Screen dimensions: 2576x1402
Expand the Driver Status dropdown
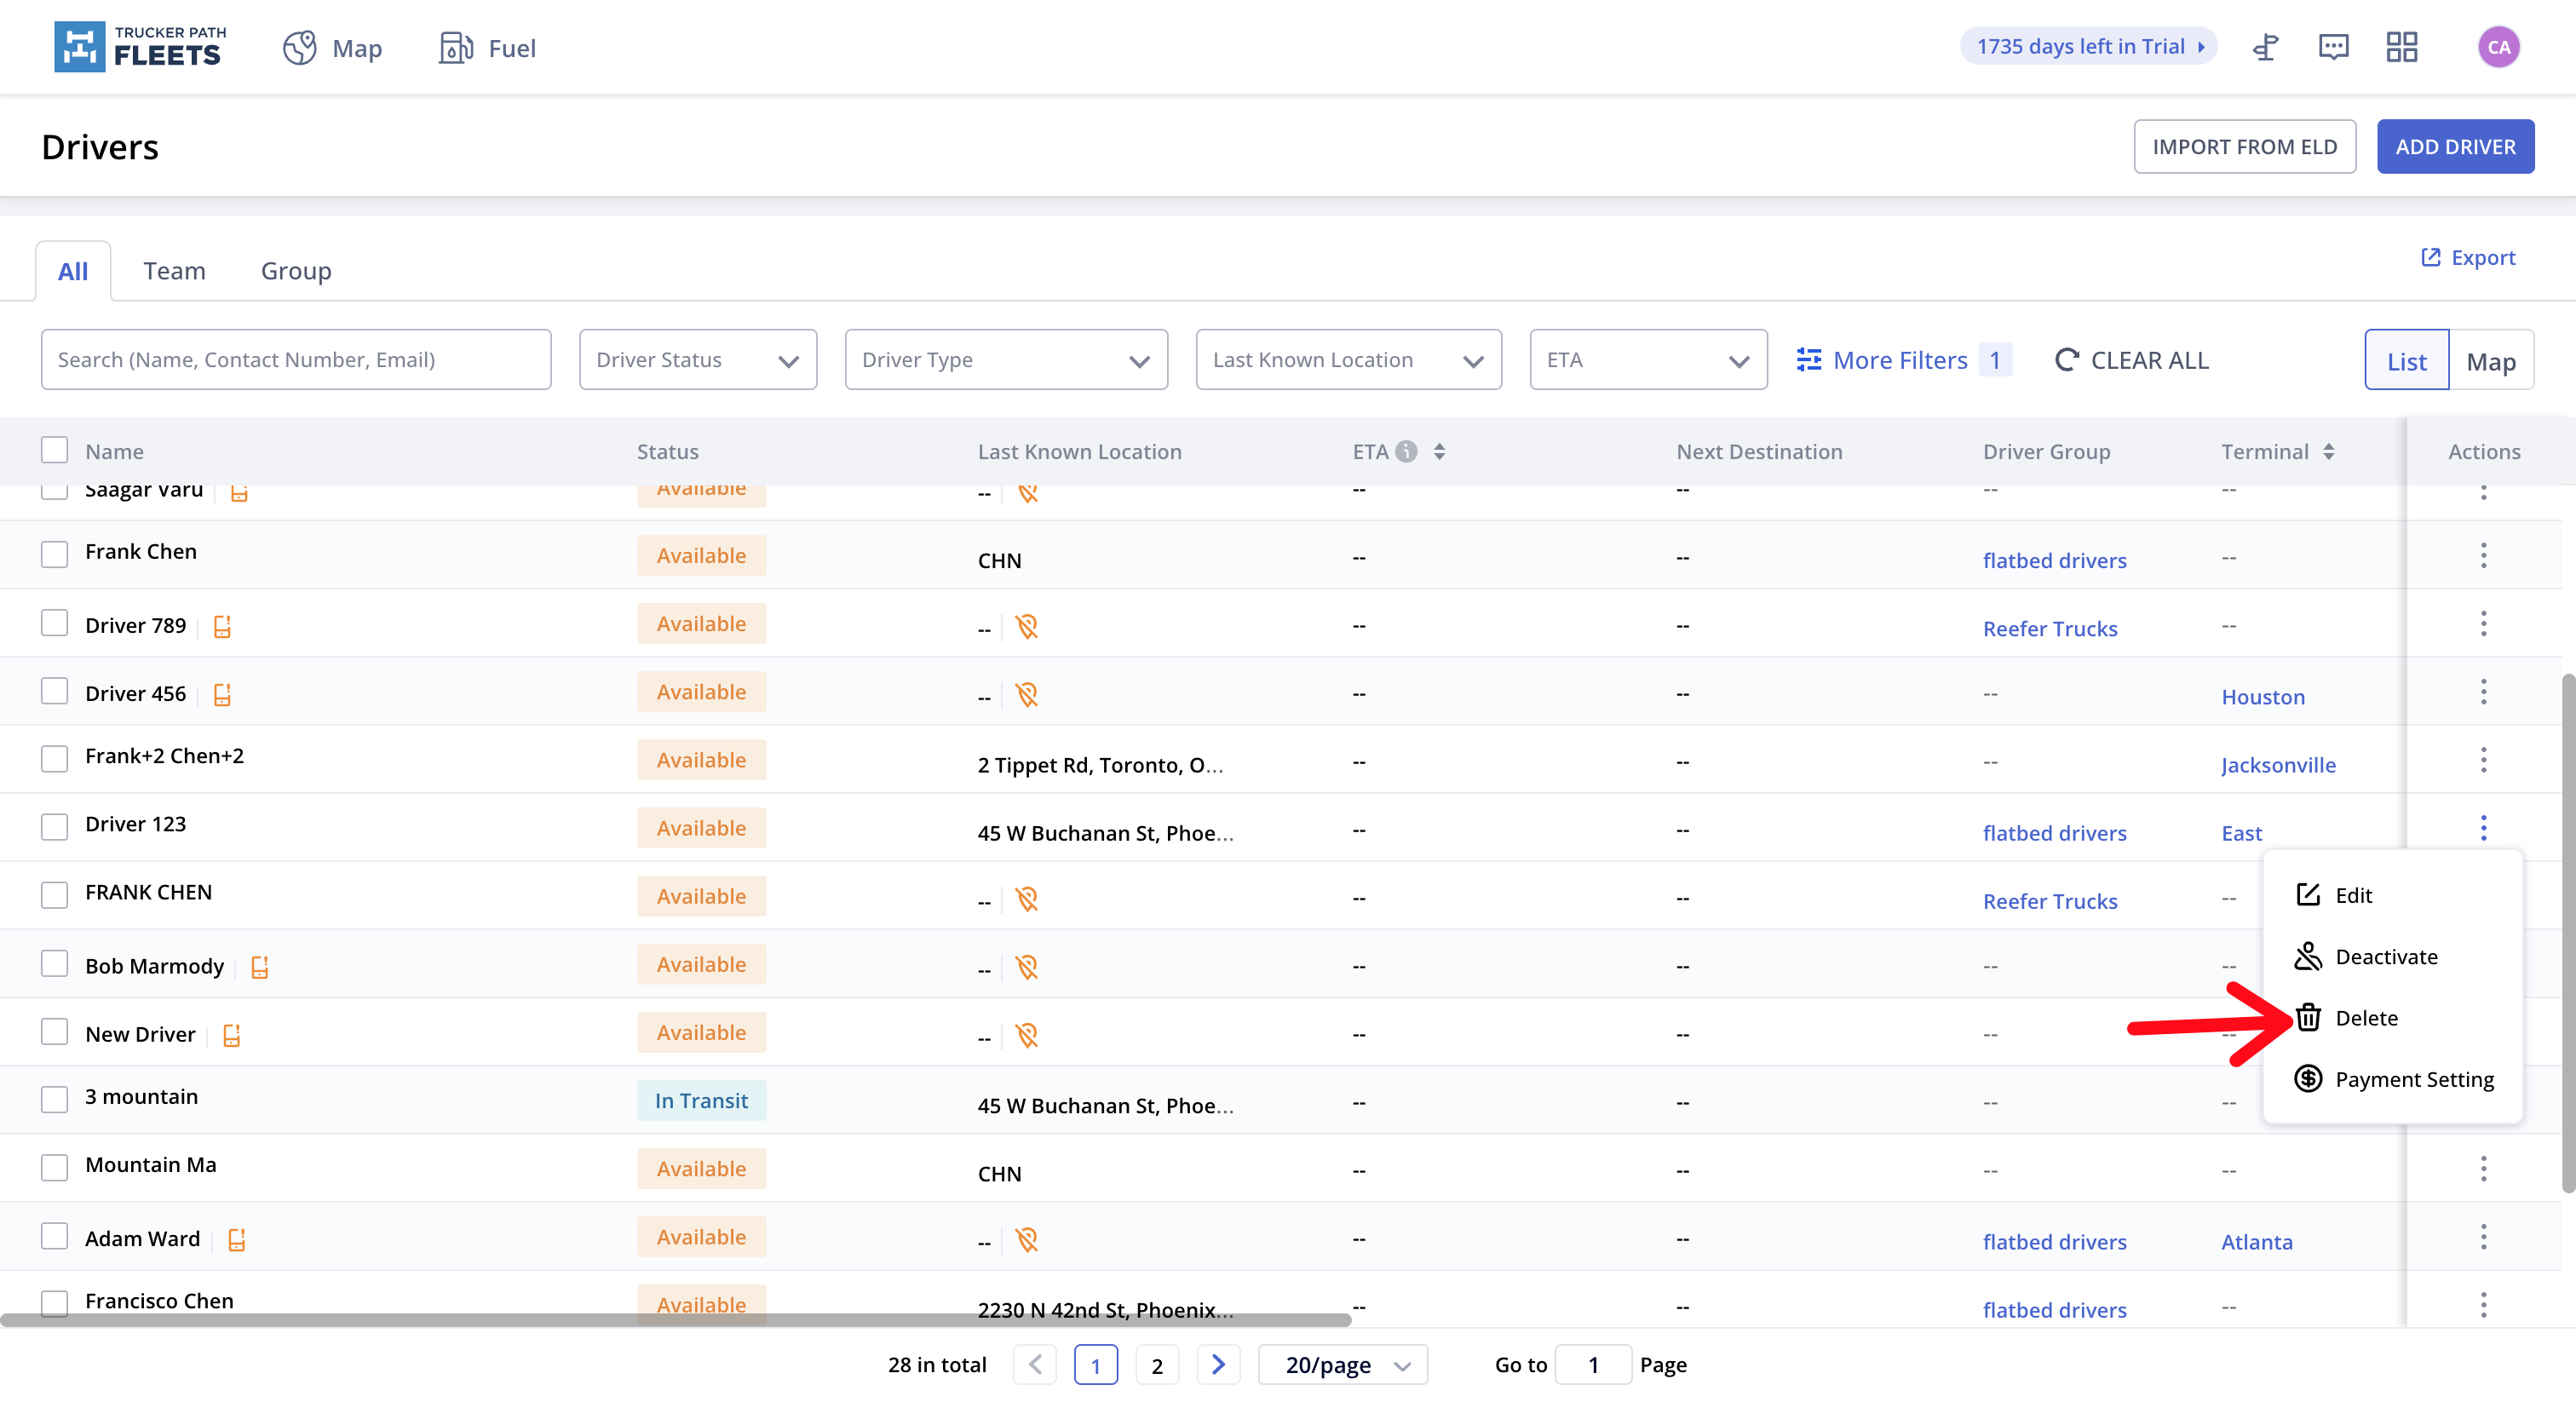point(697,360)
